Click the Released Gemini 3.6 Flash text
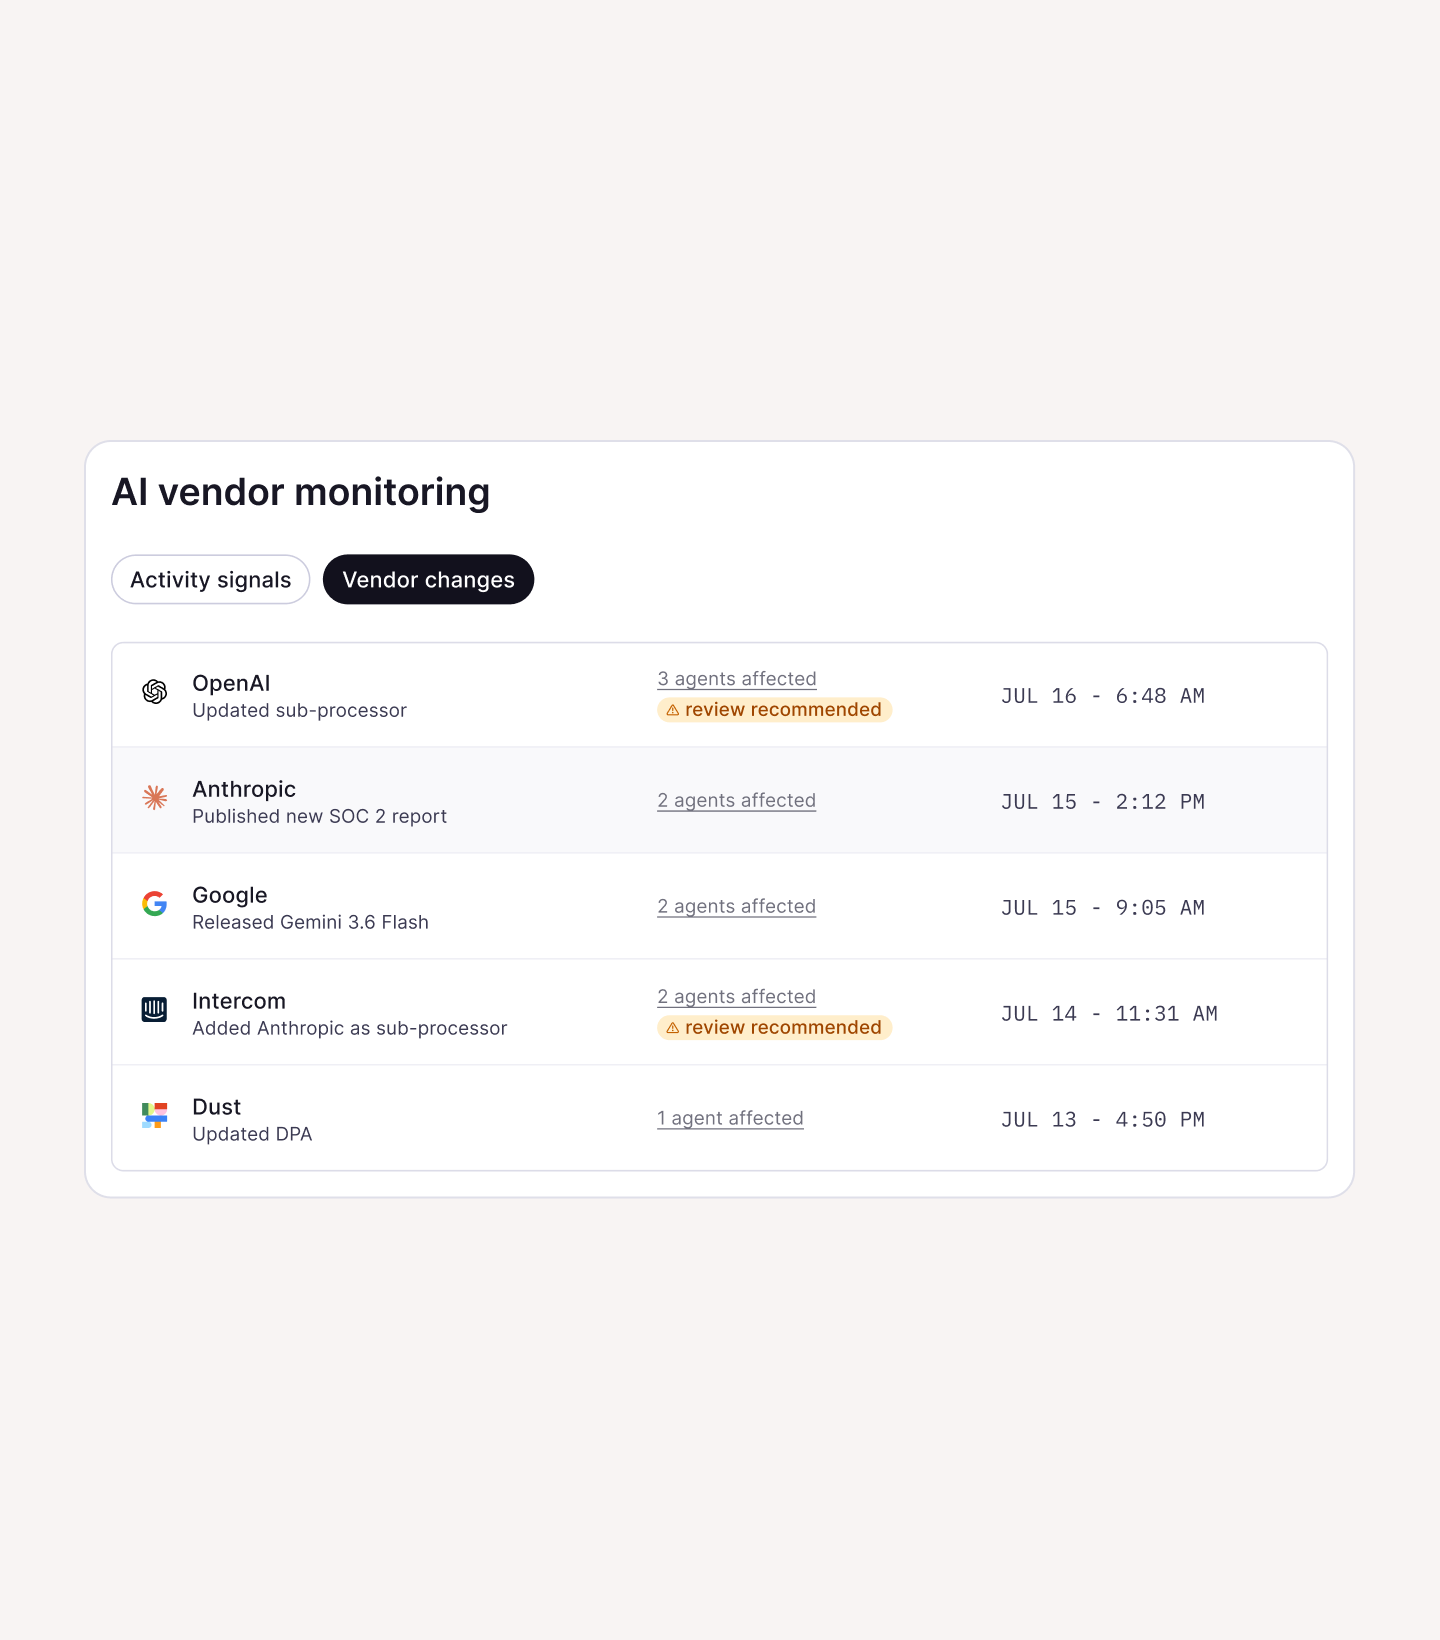This screenshot has height=1640, width=1440. pyautogui.click(x=311, y=923)
